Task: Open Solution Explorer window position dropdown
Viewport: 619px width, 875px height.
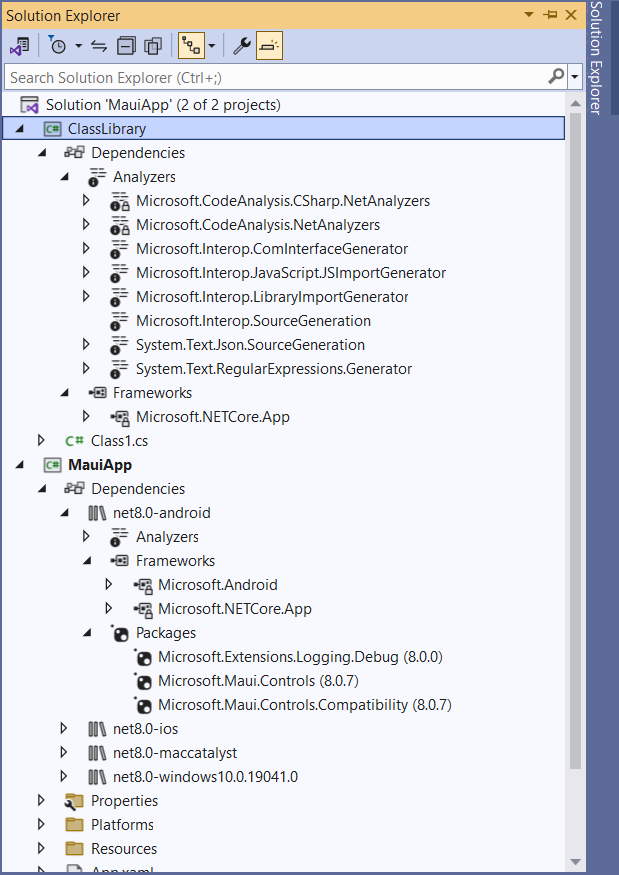Action: coord(529,15)
